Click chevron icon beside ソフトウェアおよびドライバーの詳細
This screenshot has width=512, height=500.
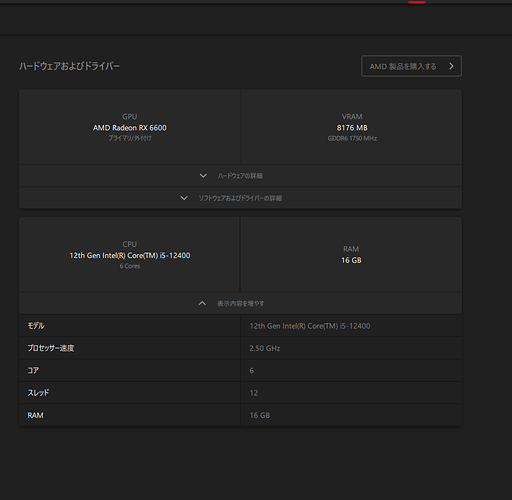pyautogui.click(x=184, y=198)
